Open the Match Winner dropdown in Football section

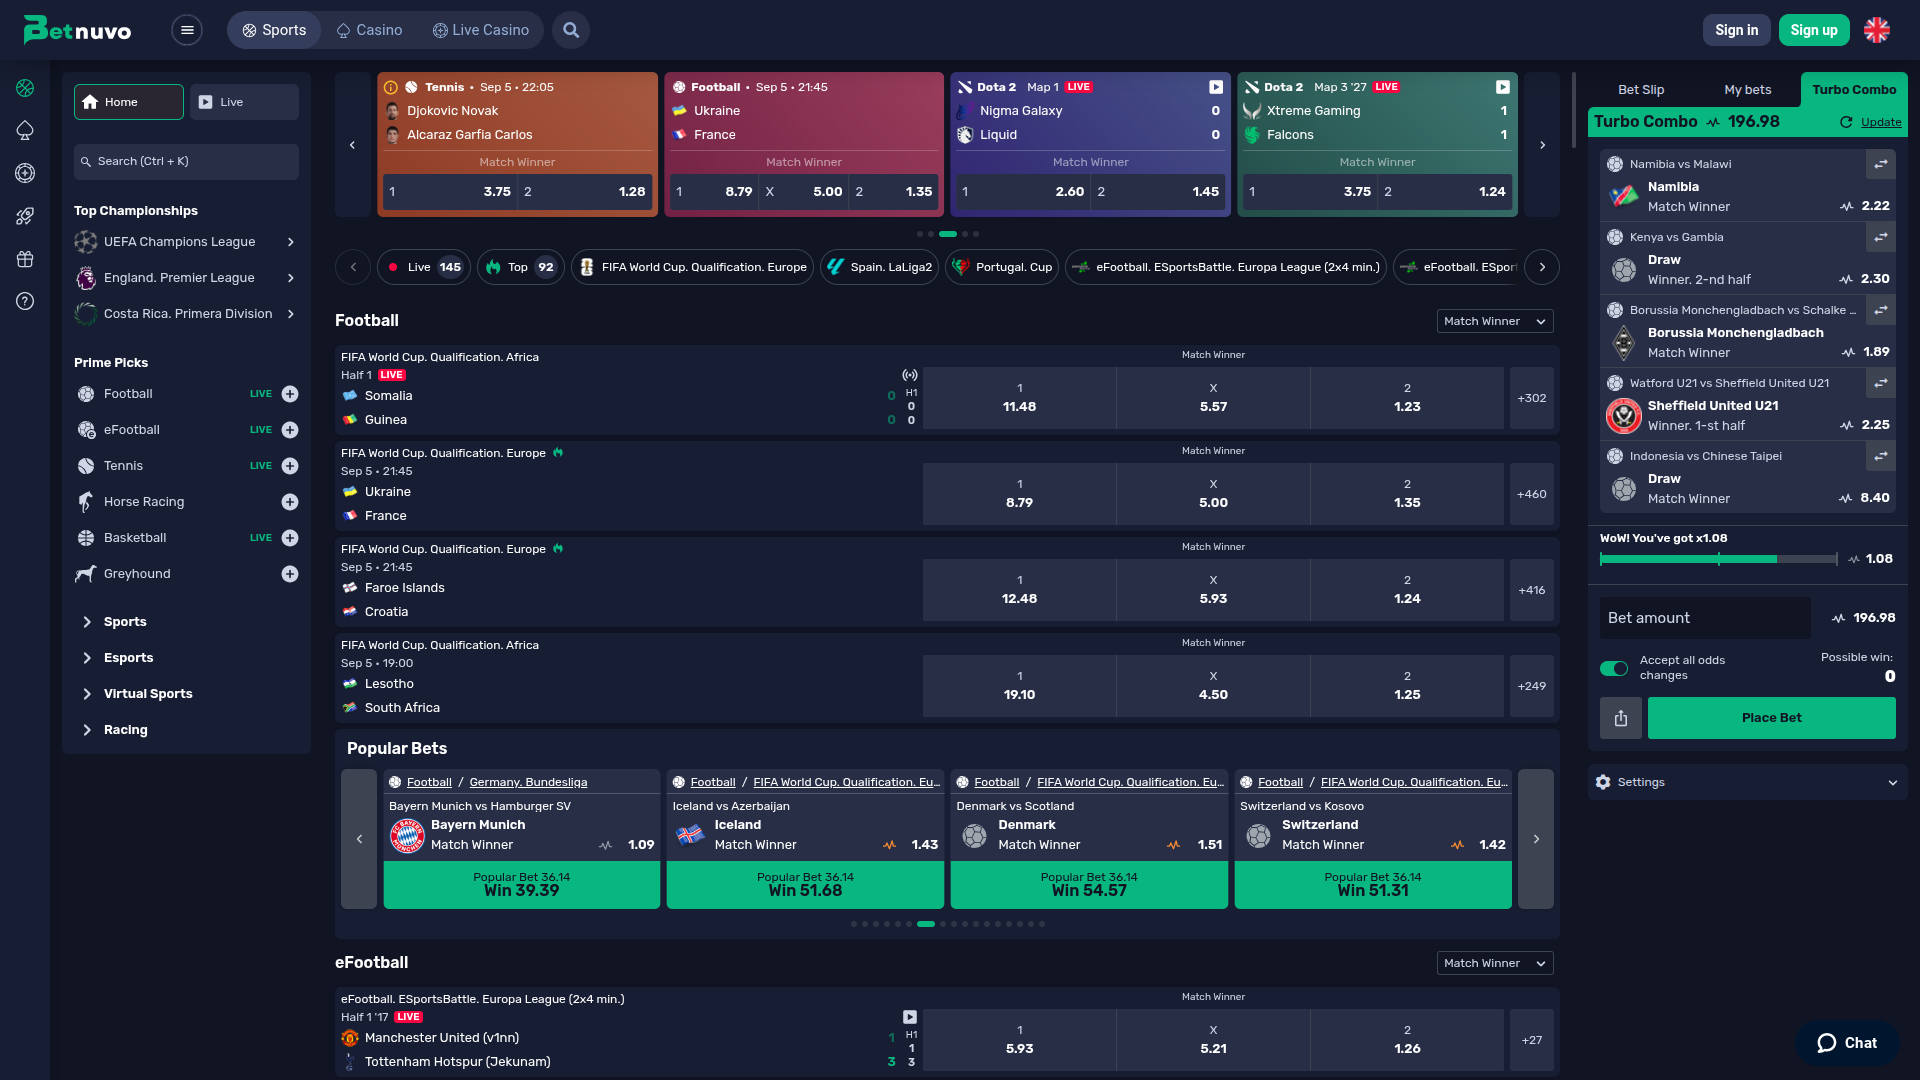click(1494, 321)
